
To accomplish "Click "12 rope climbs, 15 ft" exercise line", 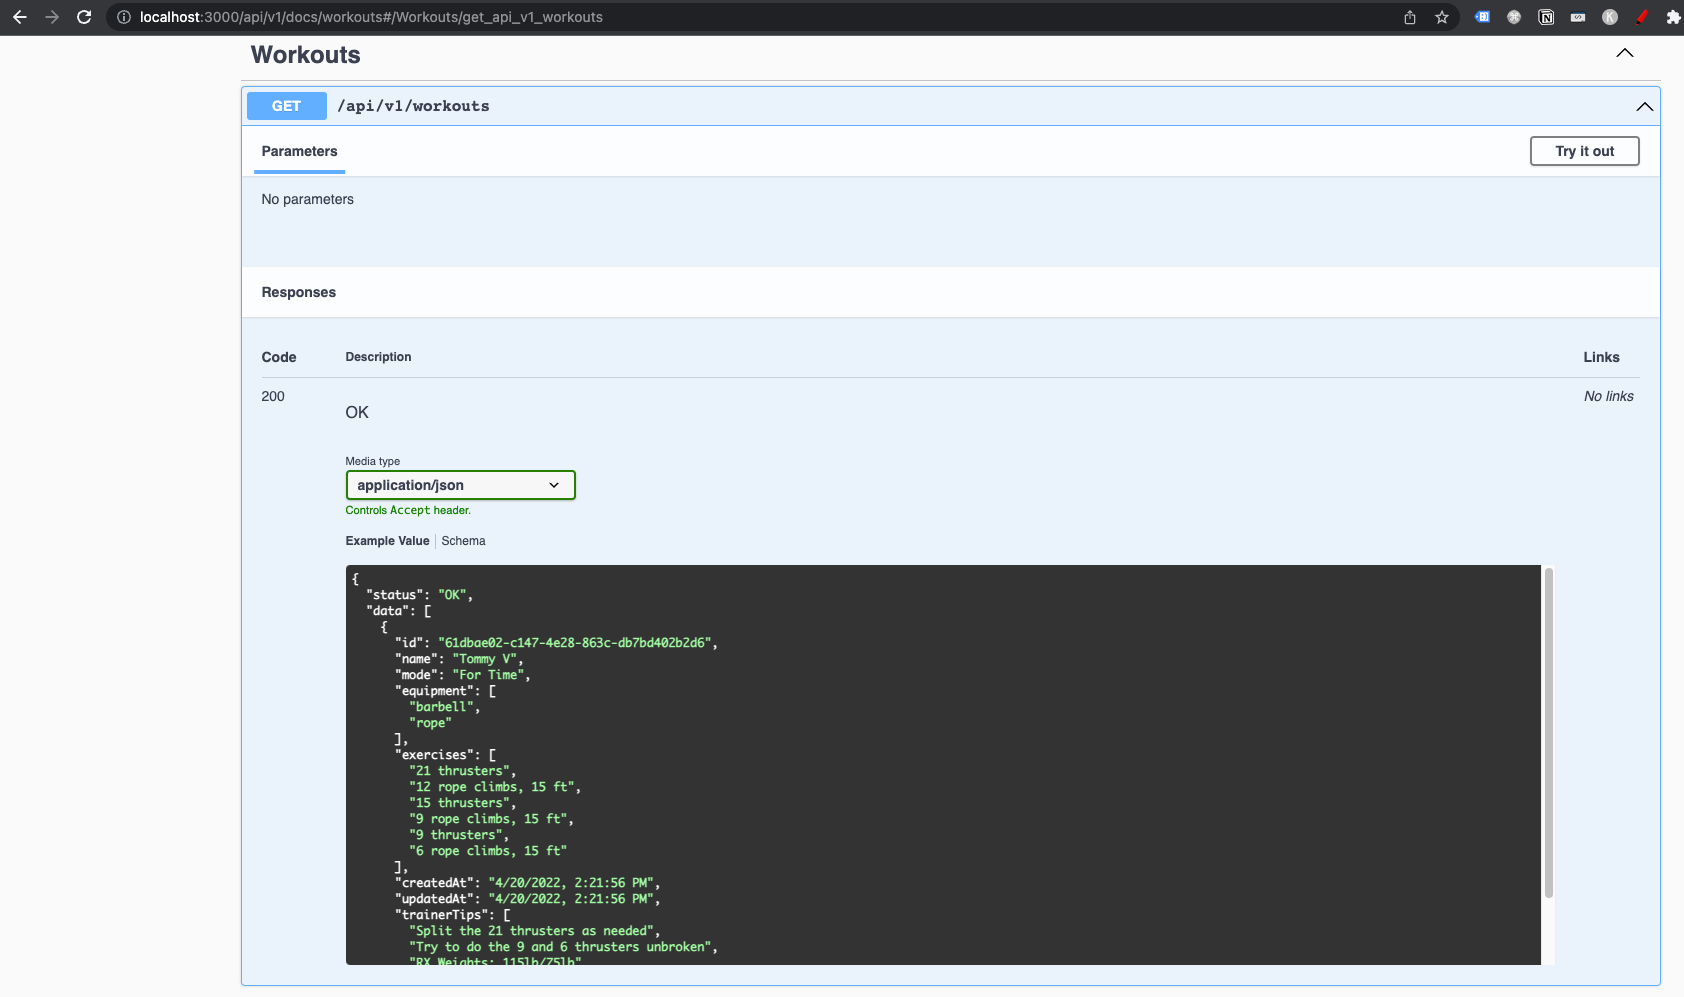I will pos(491,787).
